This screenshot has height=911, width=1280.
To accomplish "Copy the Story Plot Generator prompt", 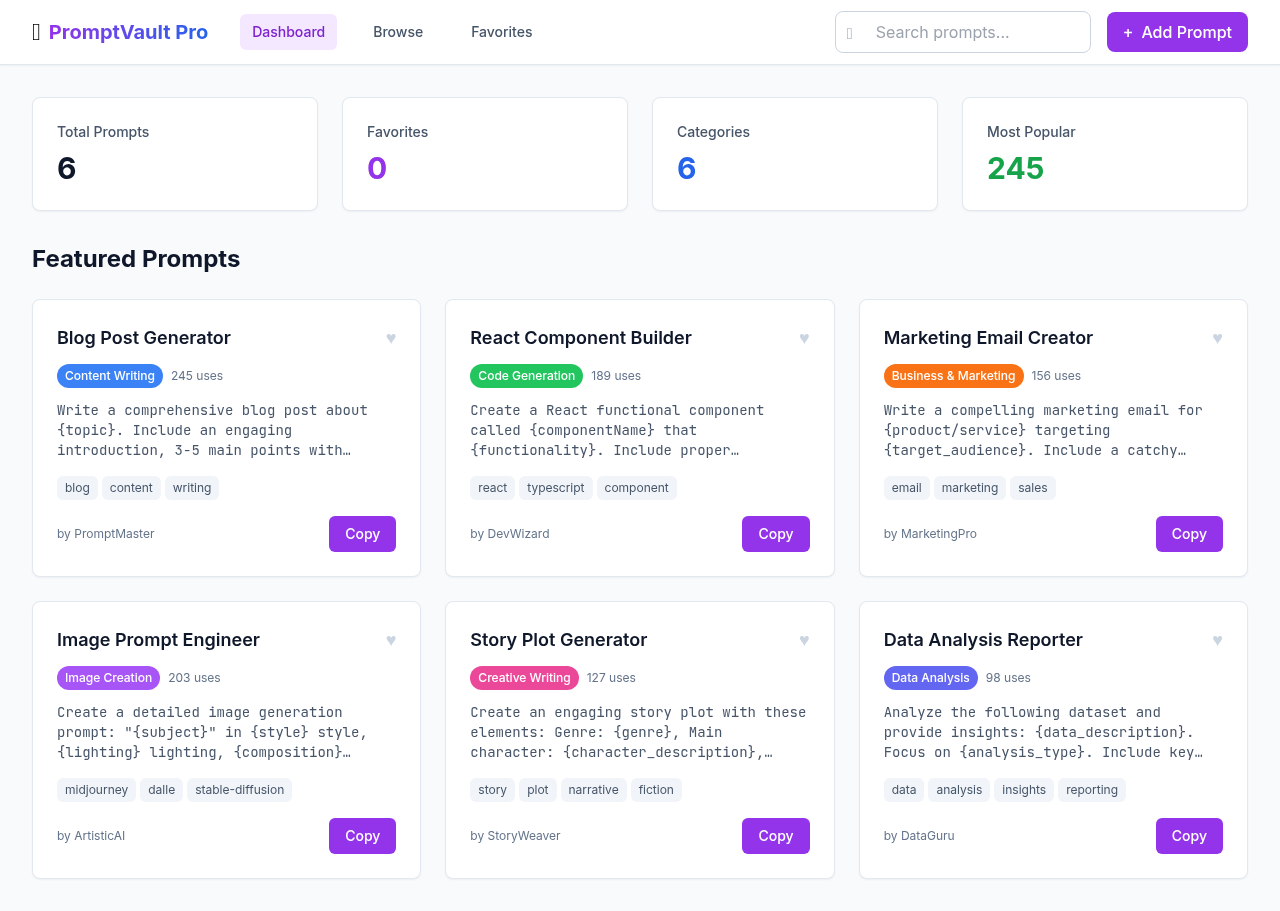I will [775, 836].
